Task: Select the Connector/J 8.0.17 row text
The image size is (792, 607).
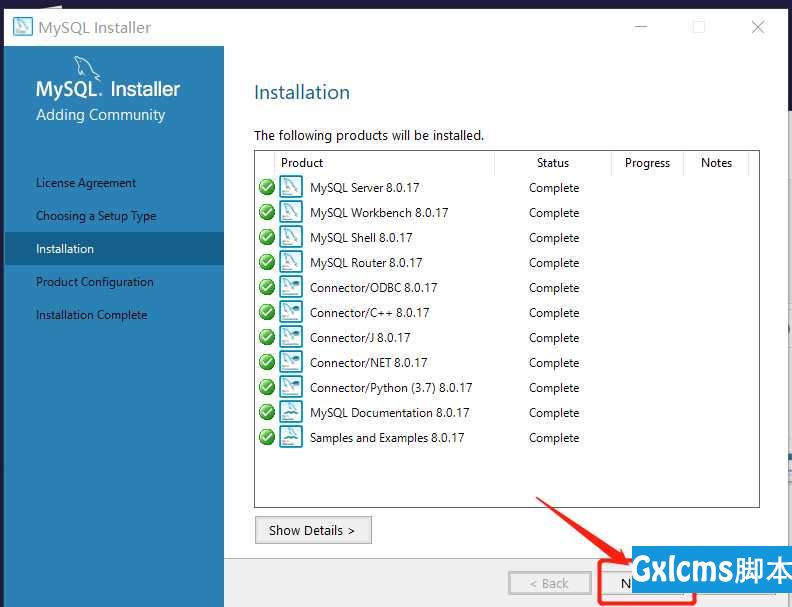Action: [x=360, y=338]
